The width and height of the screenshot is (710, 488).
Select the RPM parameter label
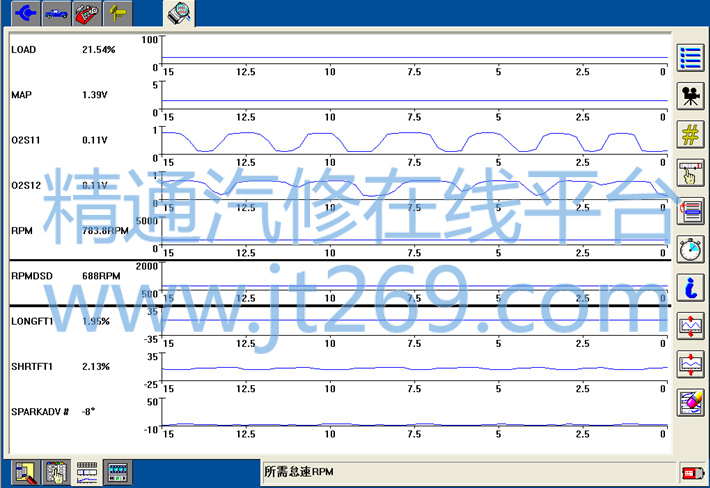point(22,231)
